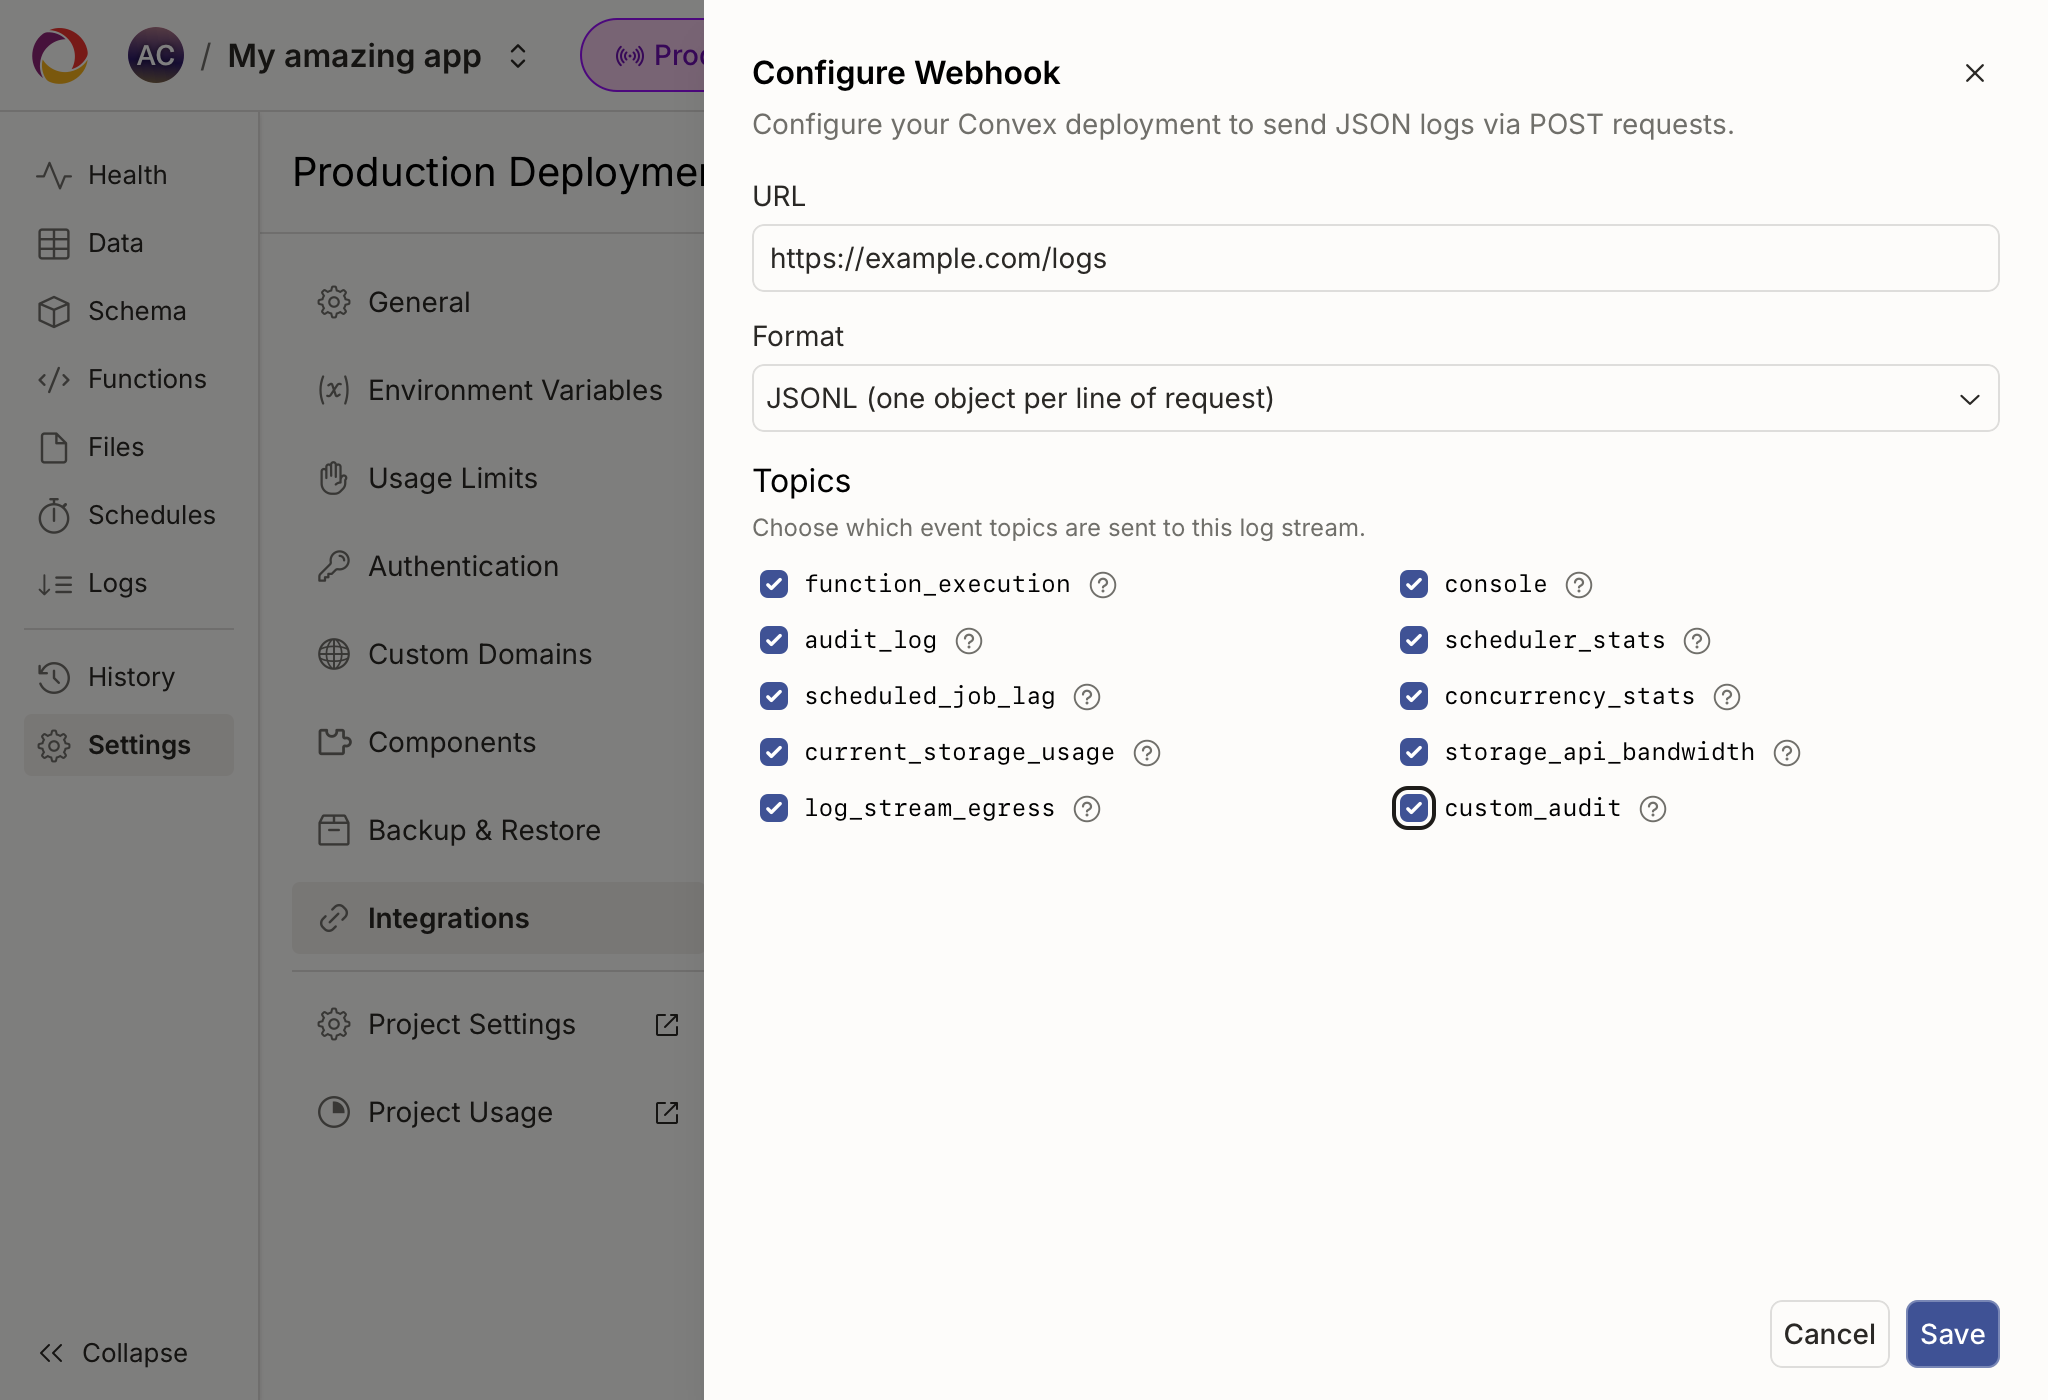Open Authentication settings
The height and width of the screenshot is (1400, 2048).
(498, 566)
